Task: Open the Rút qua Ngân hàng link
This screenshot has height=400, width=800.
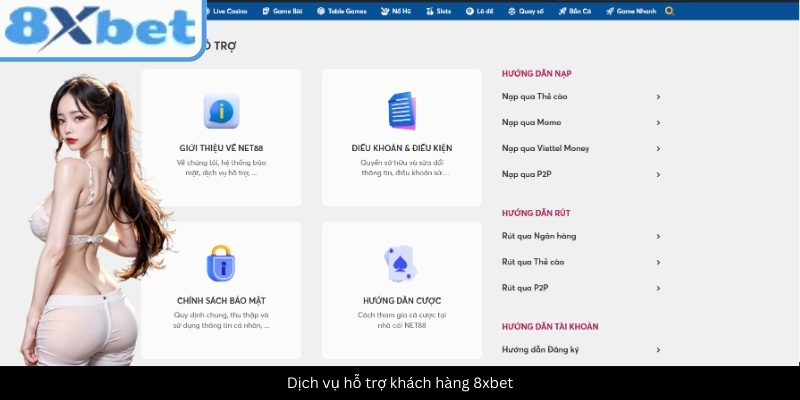Action: (x=539, y=236)
